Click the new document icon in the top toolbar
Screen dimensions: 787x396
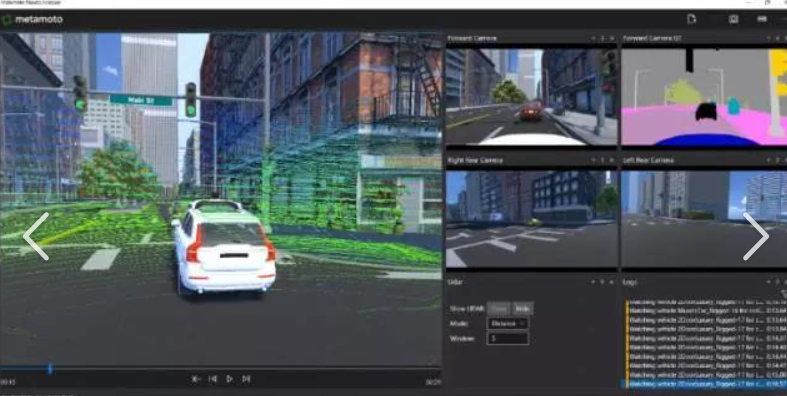[692, 19]
